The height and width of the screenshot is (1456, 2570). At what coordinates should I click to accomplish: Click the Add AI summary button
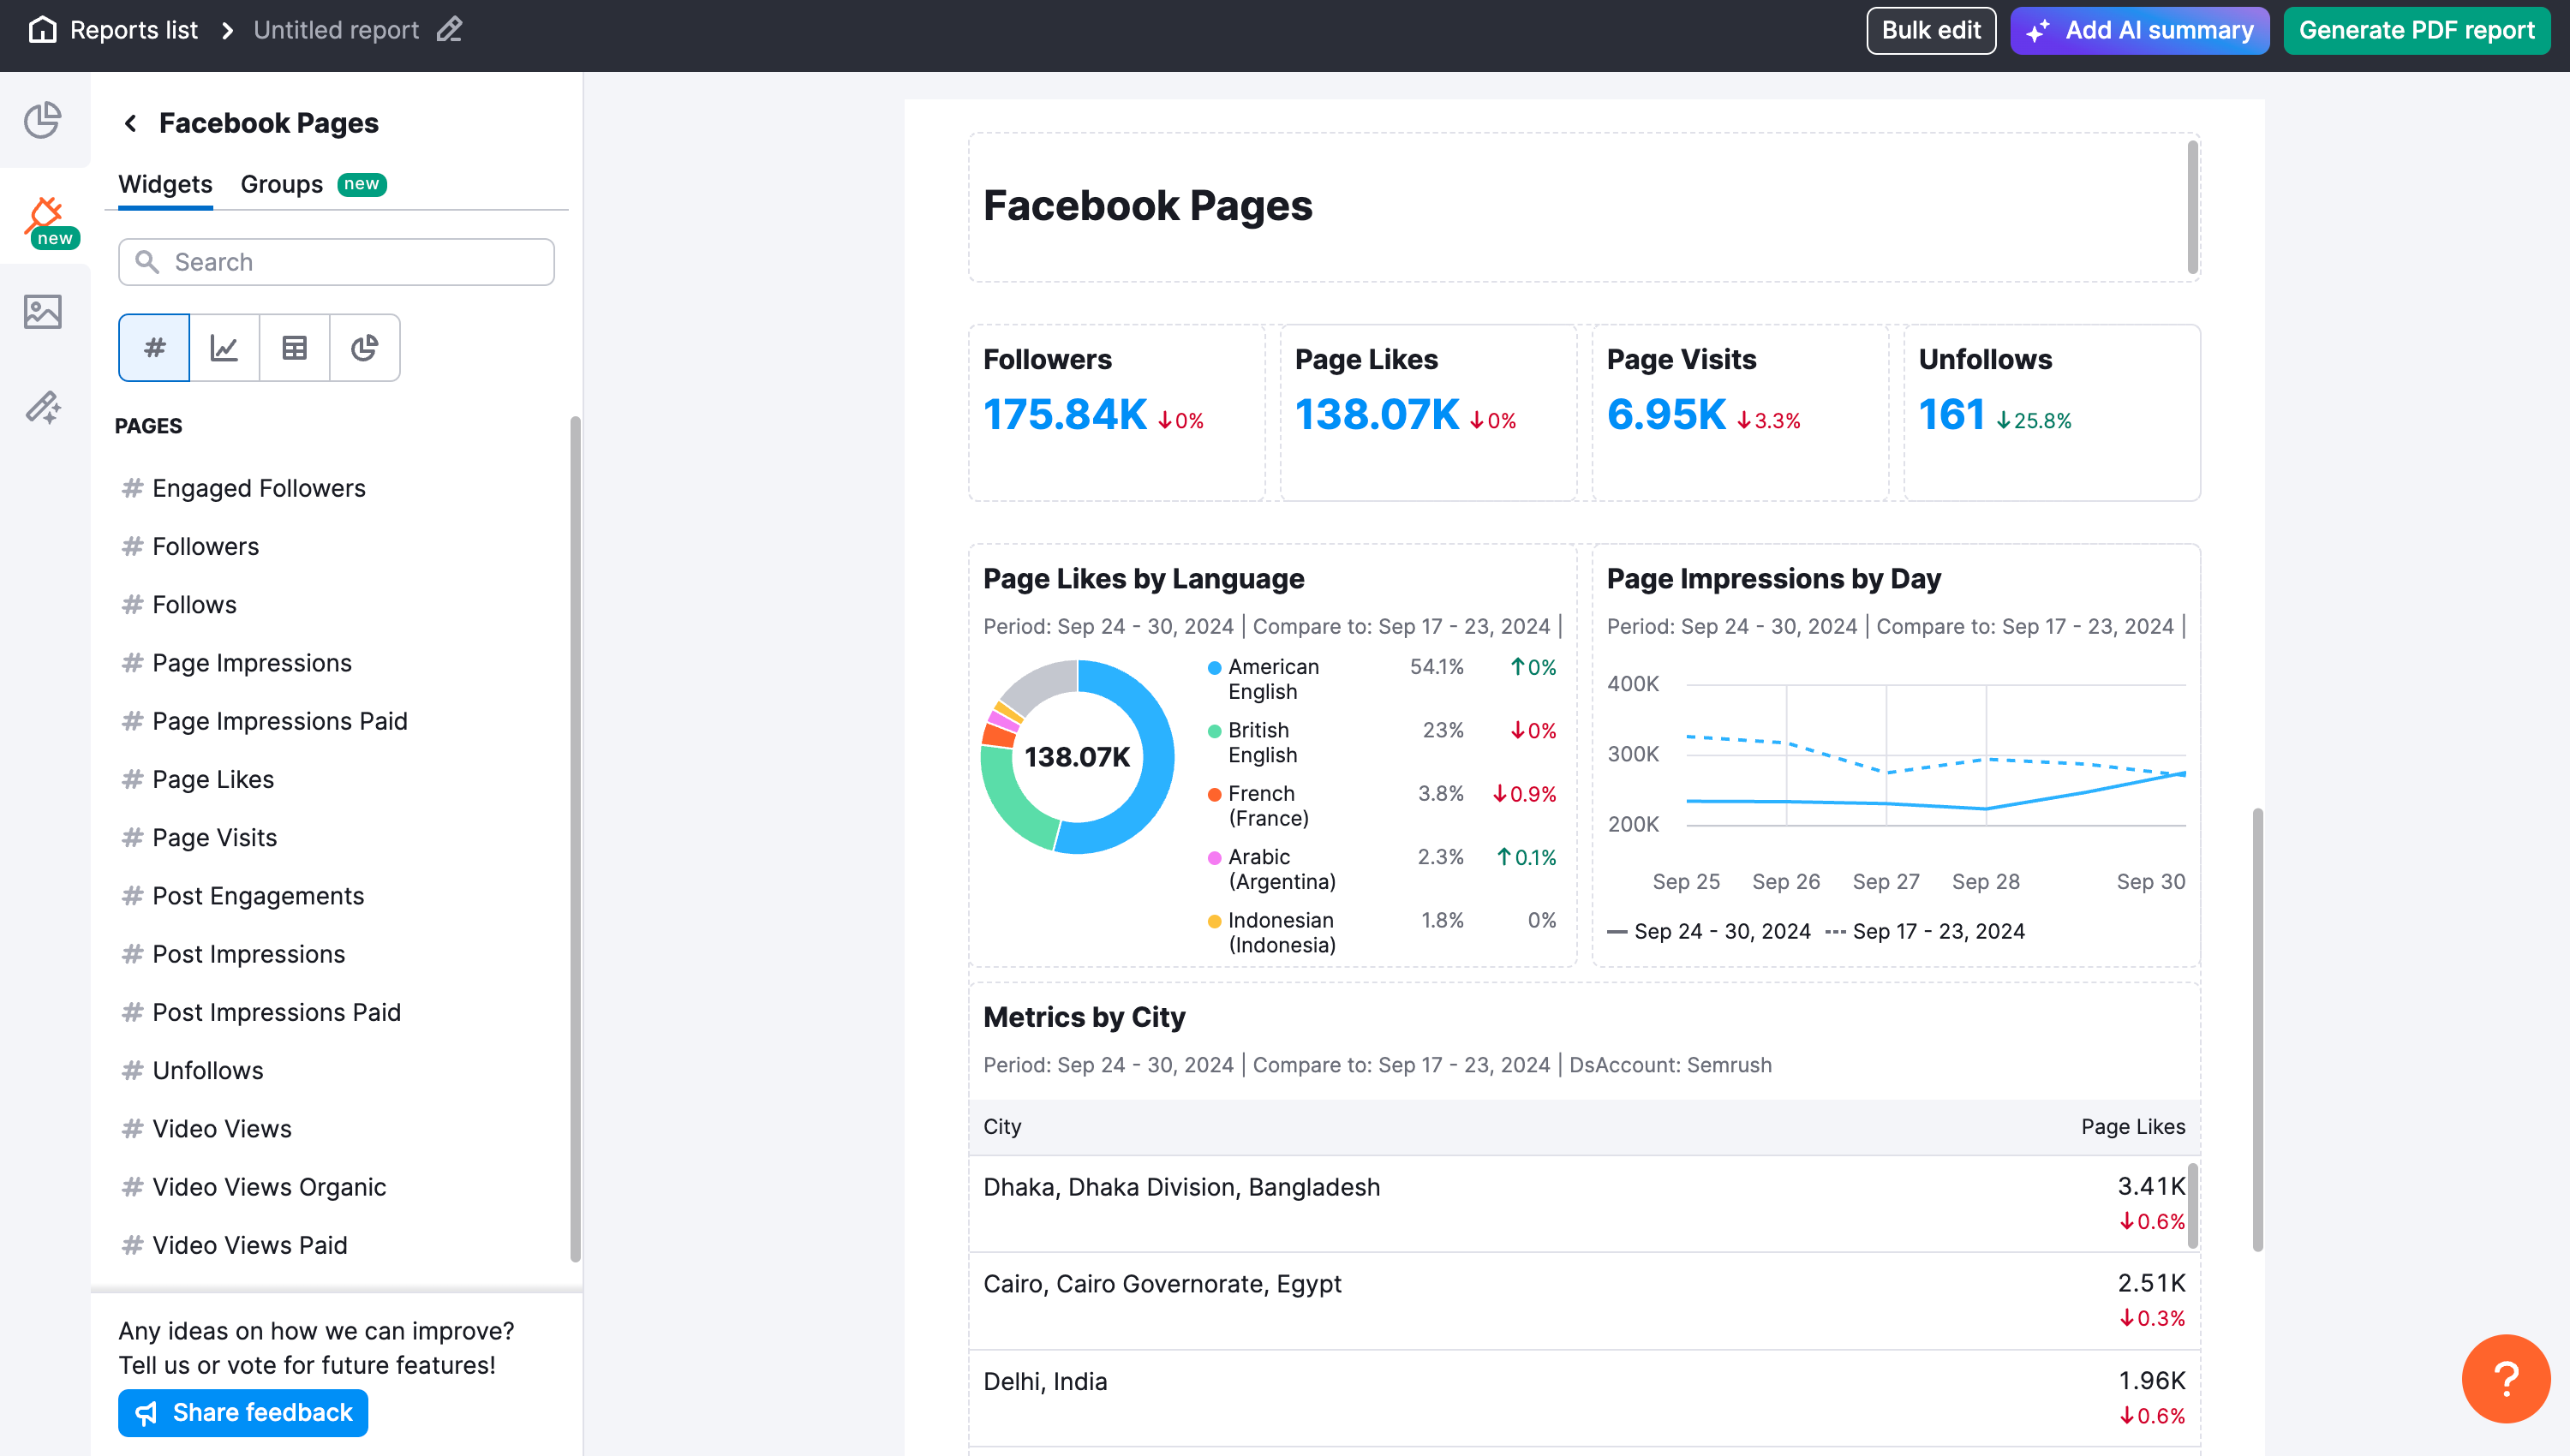[2139, 29]
